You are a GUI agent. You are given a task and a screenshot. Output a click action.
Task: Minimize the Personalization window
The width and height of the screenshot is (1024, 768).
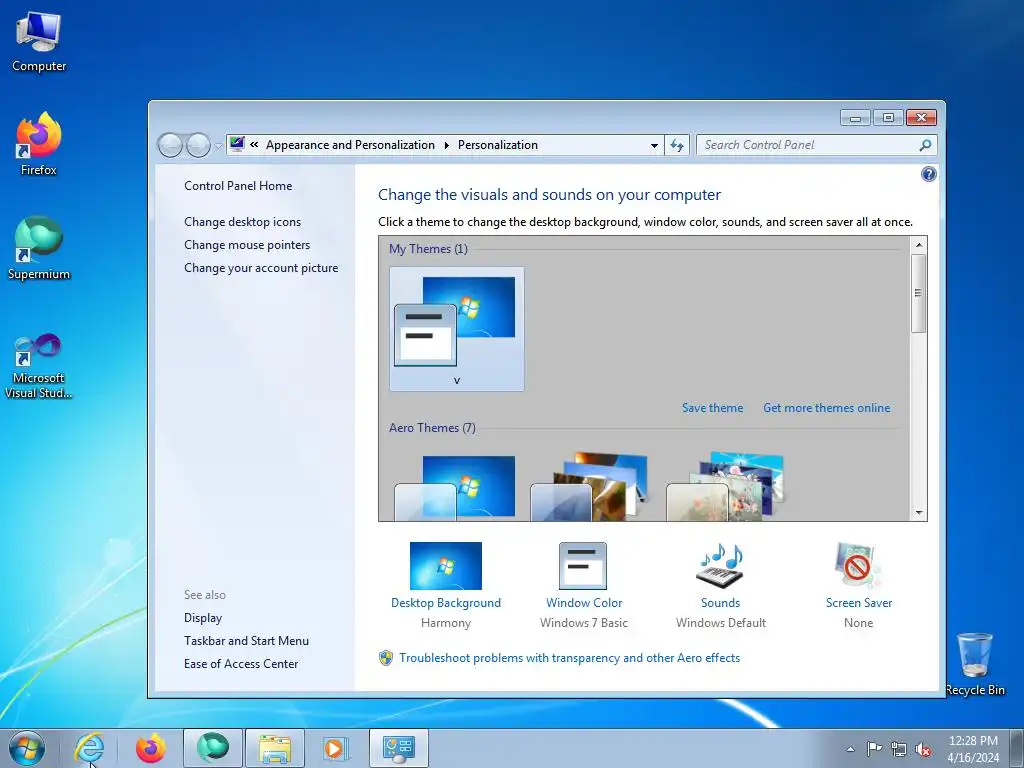[x=855, y=118]
